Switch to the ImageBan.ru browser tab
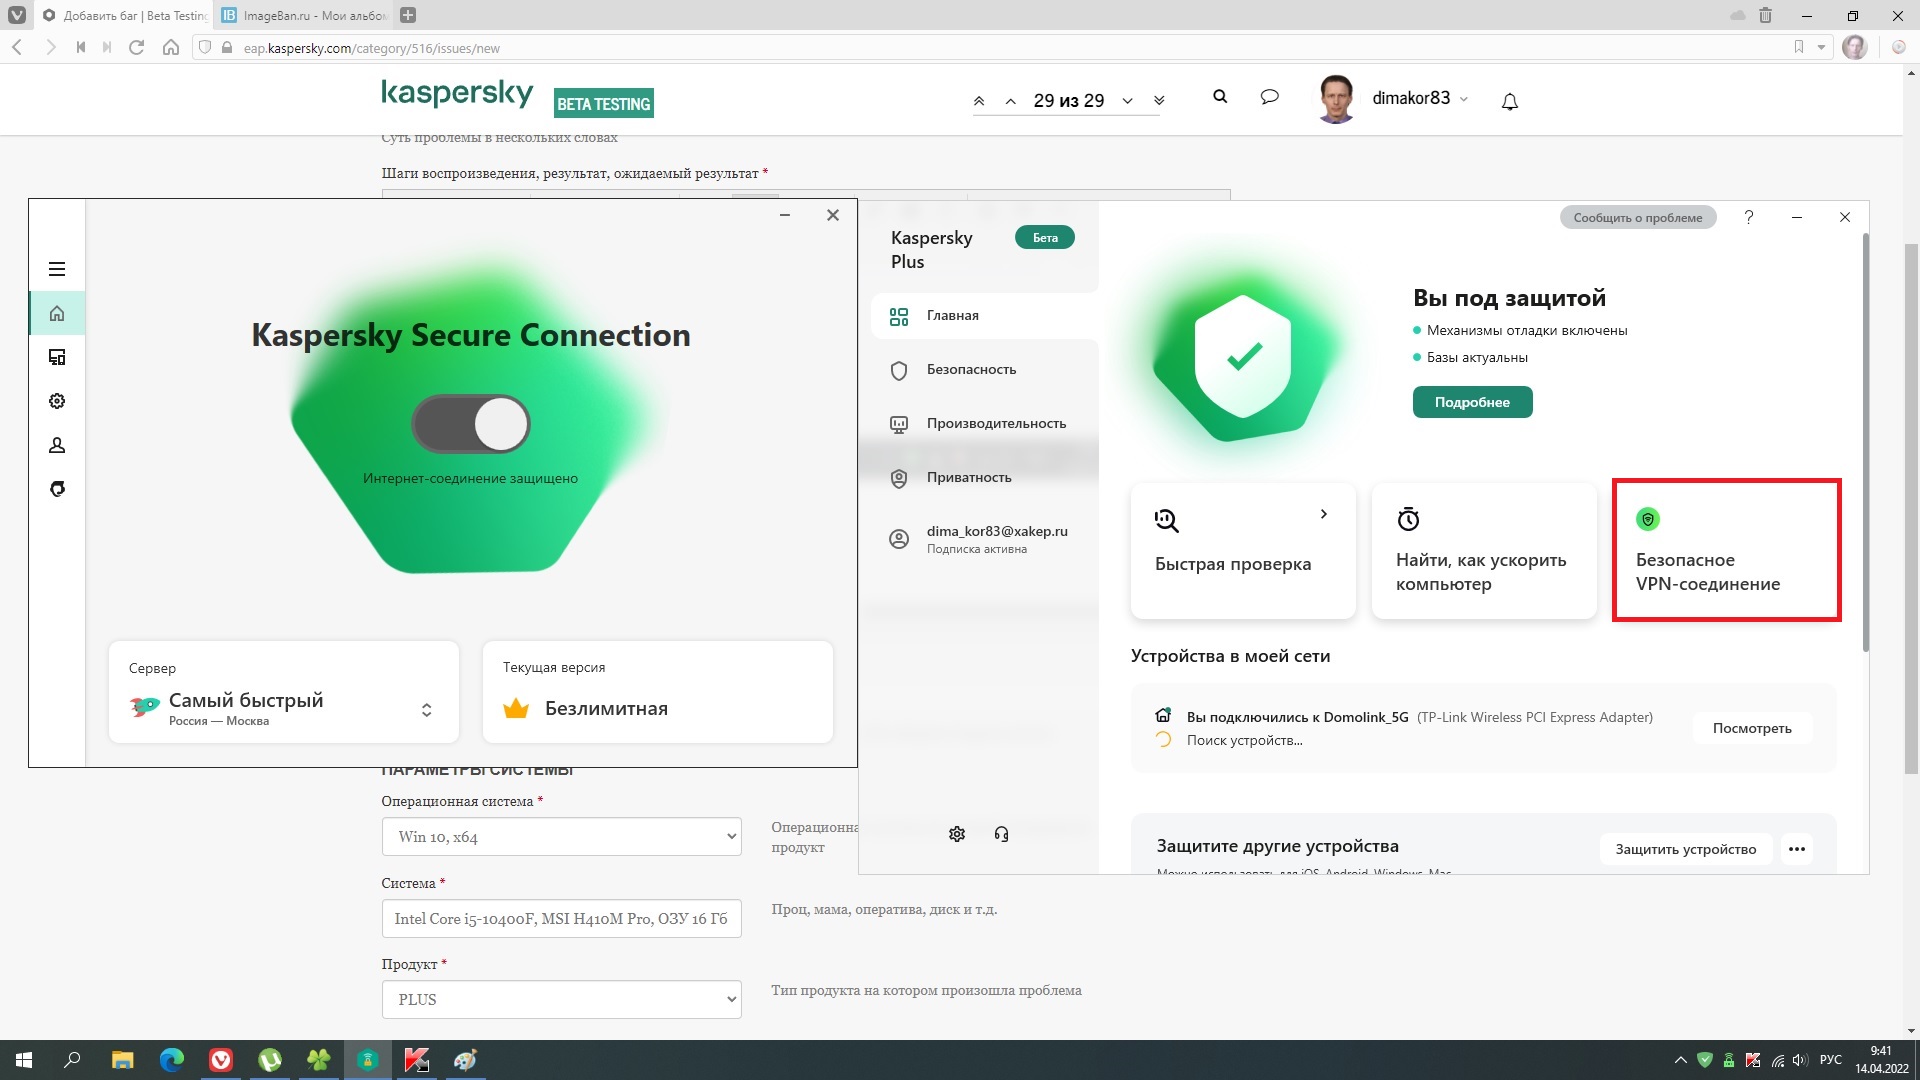 (303, 15)
